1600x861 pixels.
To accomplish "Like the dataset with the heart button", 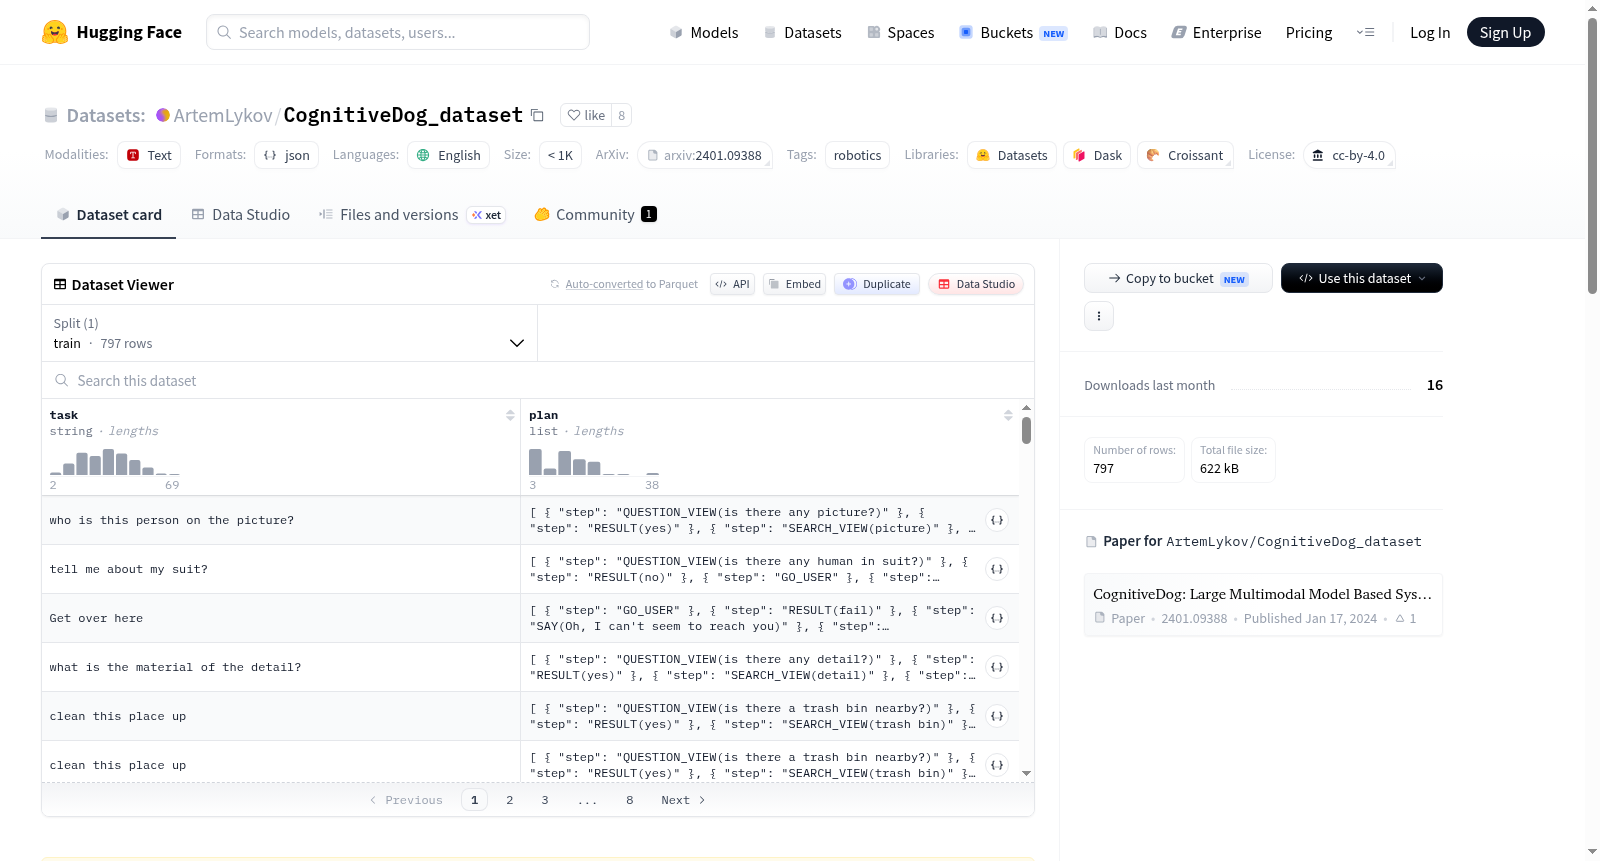I will pyautogui.click(x=586, y=115).
